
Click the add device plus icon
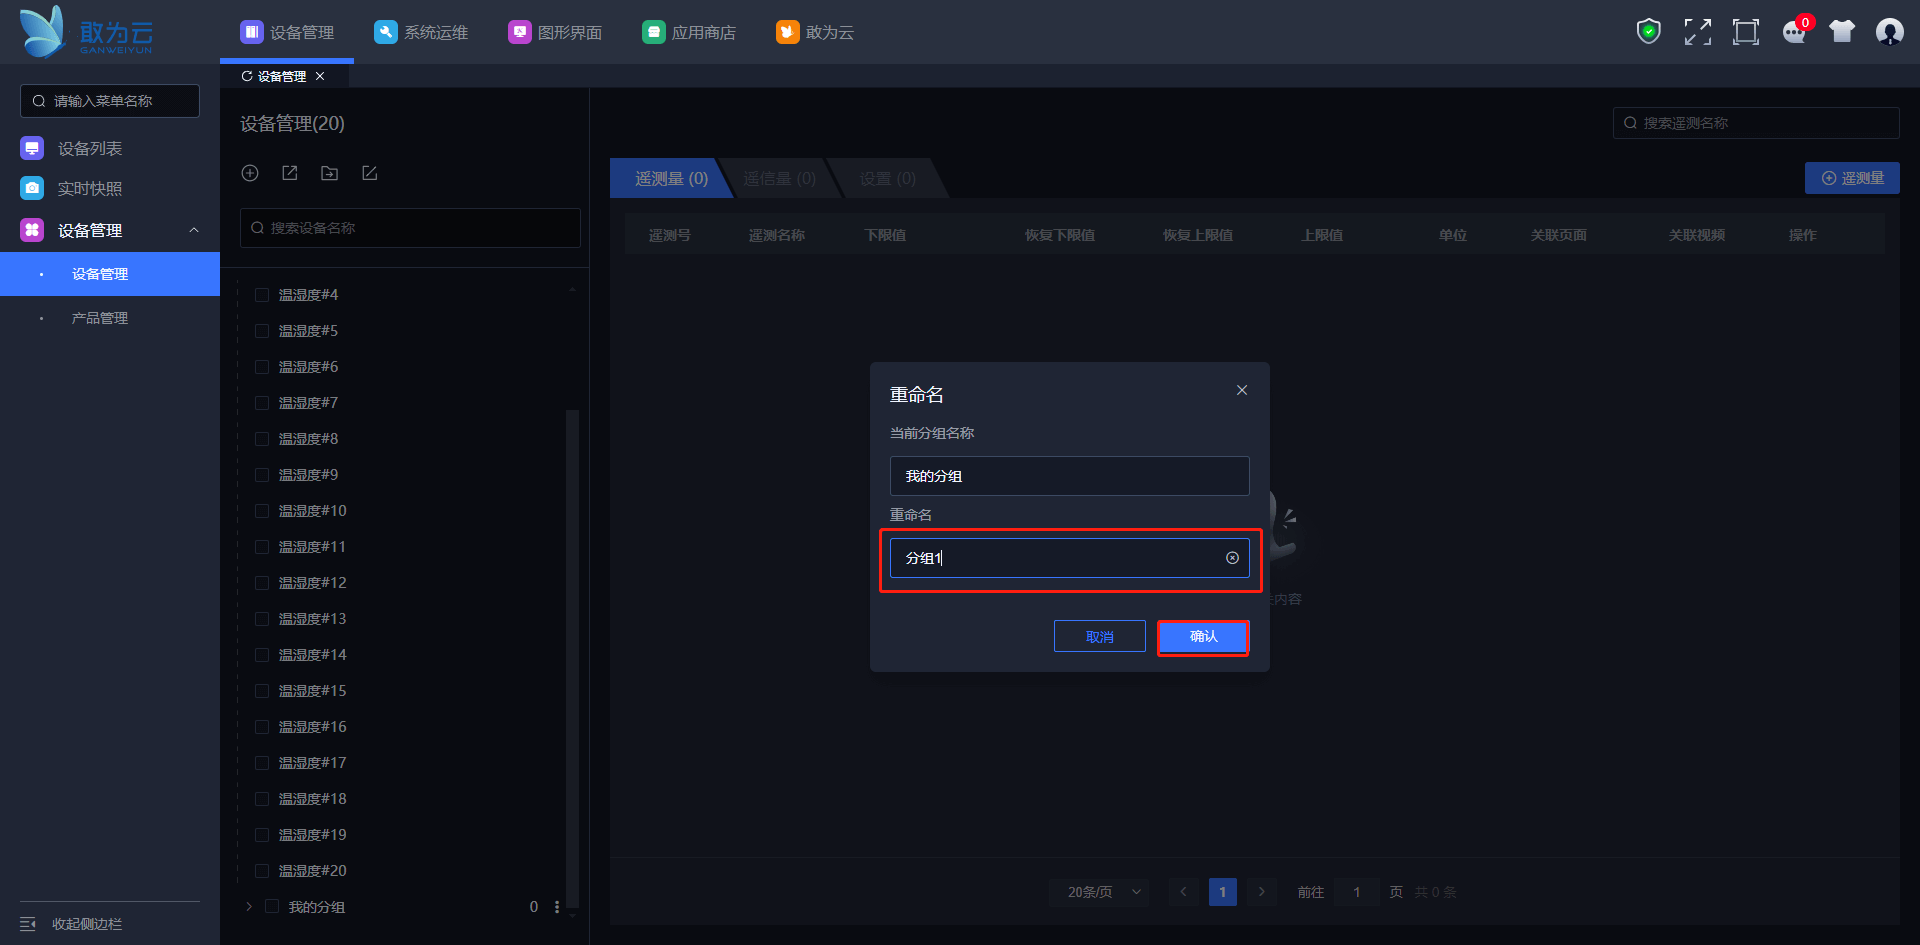(x=250, y=173)
